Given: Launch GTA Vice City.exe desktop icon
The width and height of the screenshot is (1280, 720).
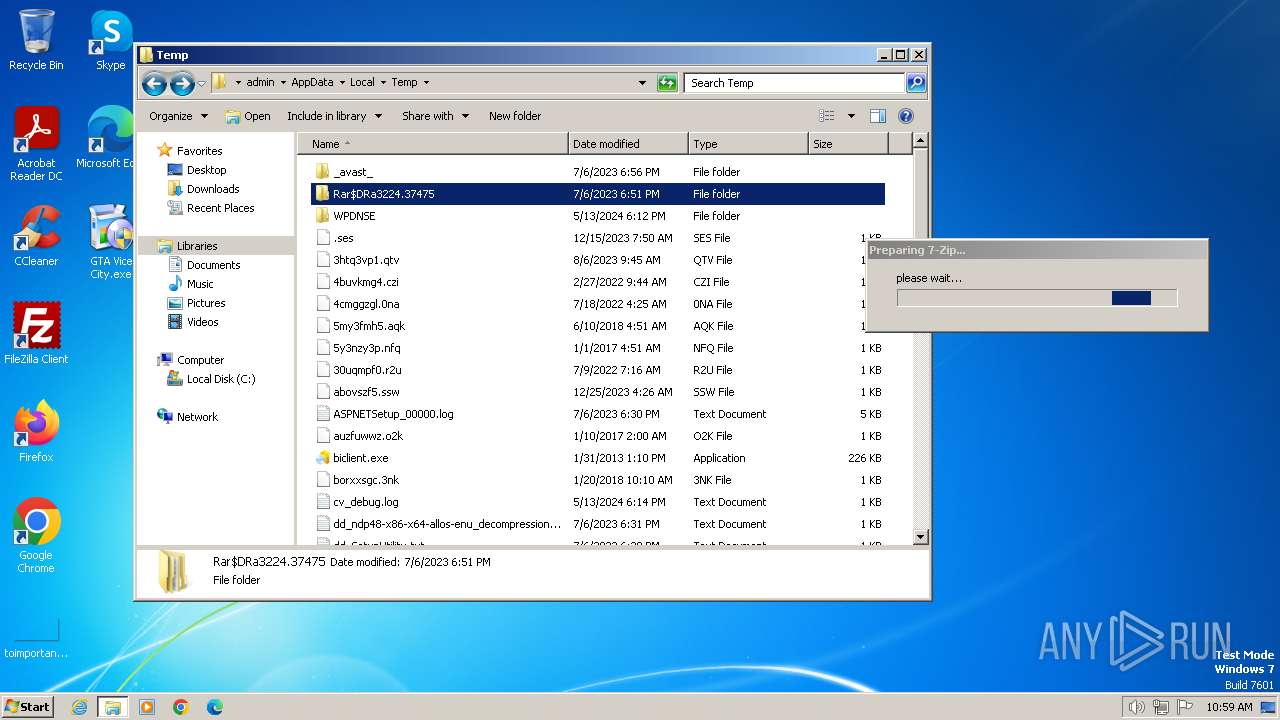Looking at the screenshot, I should click(110, 242).
